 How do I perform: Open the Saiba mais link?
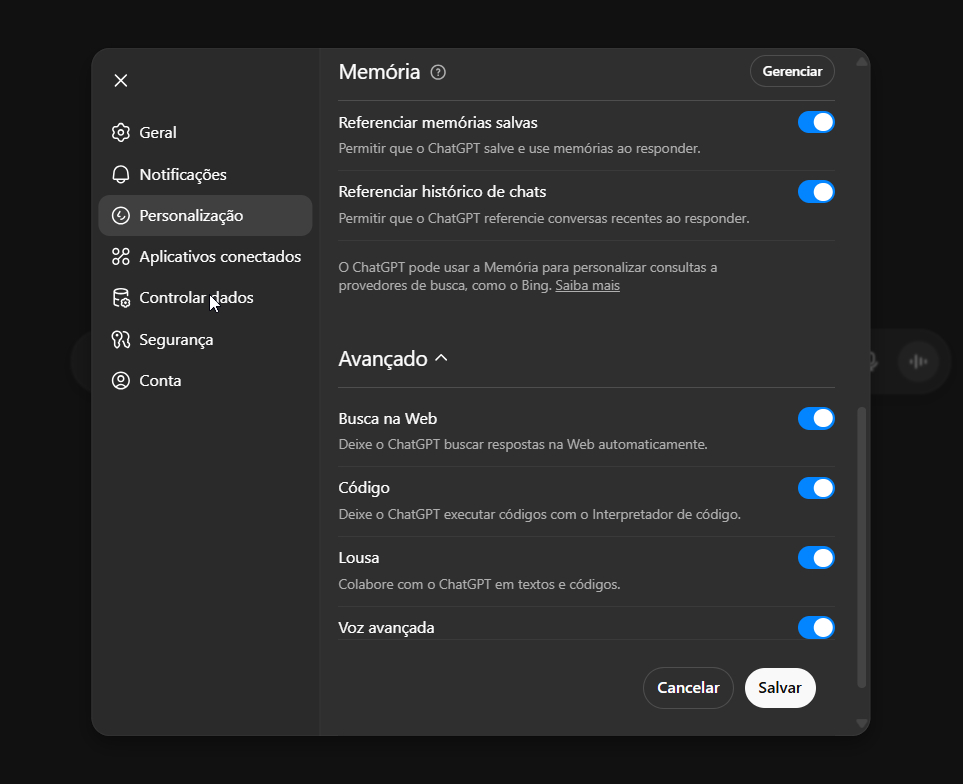[587, 284]
